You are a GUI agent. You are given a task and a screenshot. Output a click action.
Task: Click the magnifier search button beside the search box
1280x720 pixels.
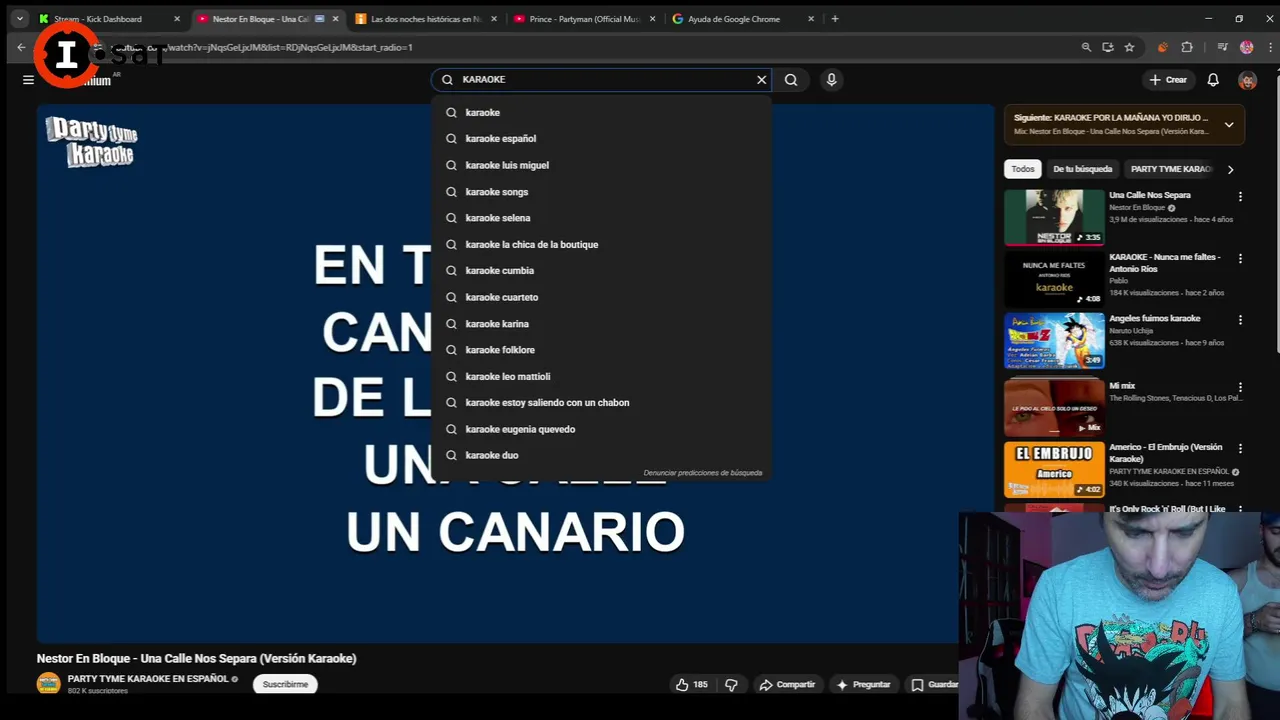791,80
